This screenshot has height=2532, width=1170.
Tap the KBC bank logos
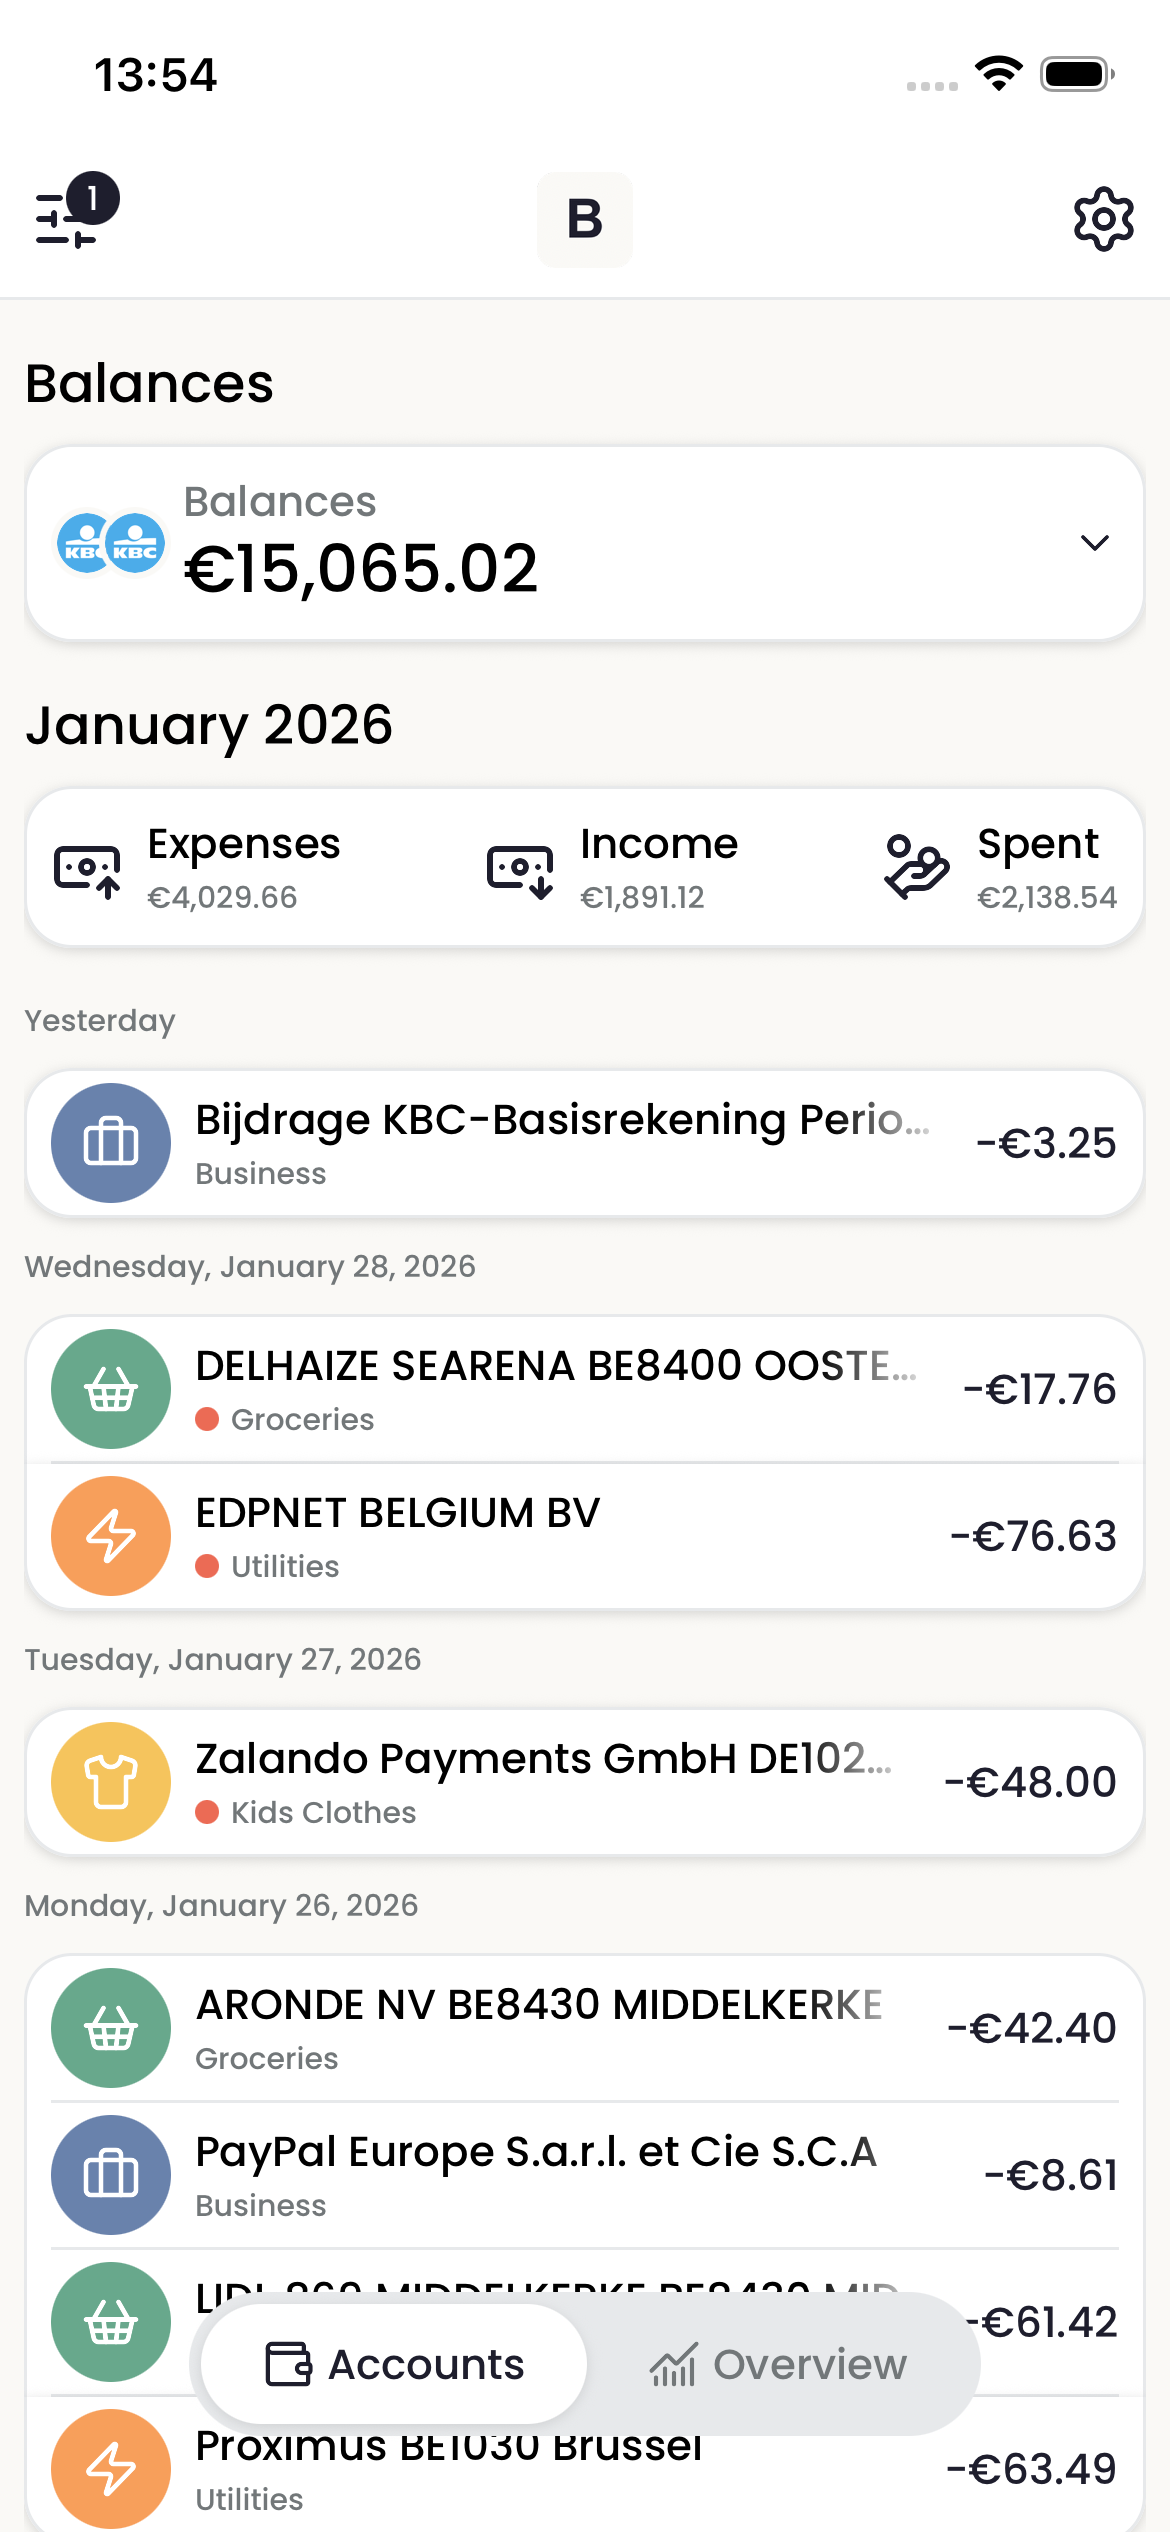[110, 543]
